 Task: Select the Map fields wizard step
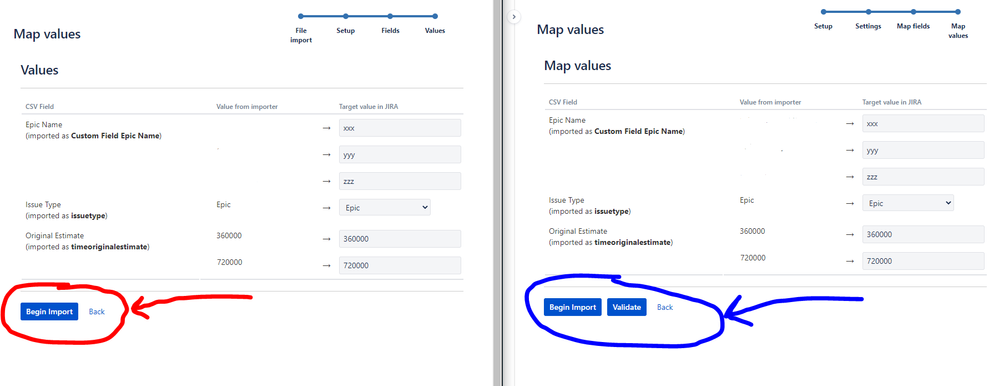click(x=913, y=26)
